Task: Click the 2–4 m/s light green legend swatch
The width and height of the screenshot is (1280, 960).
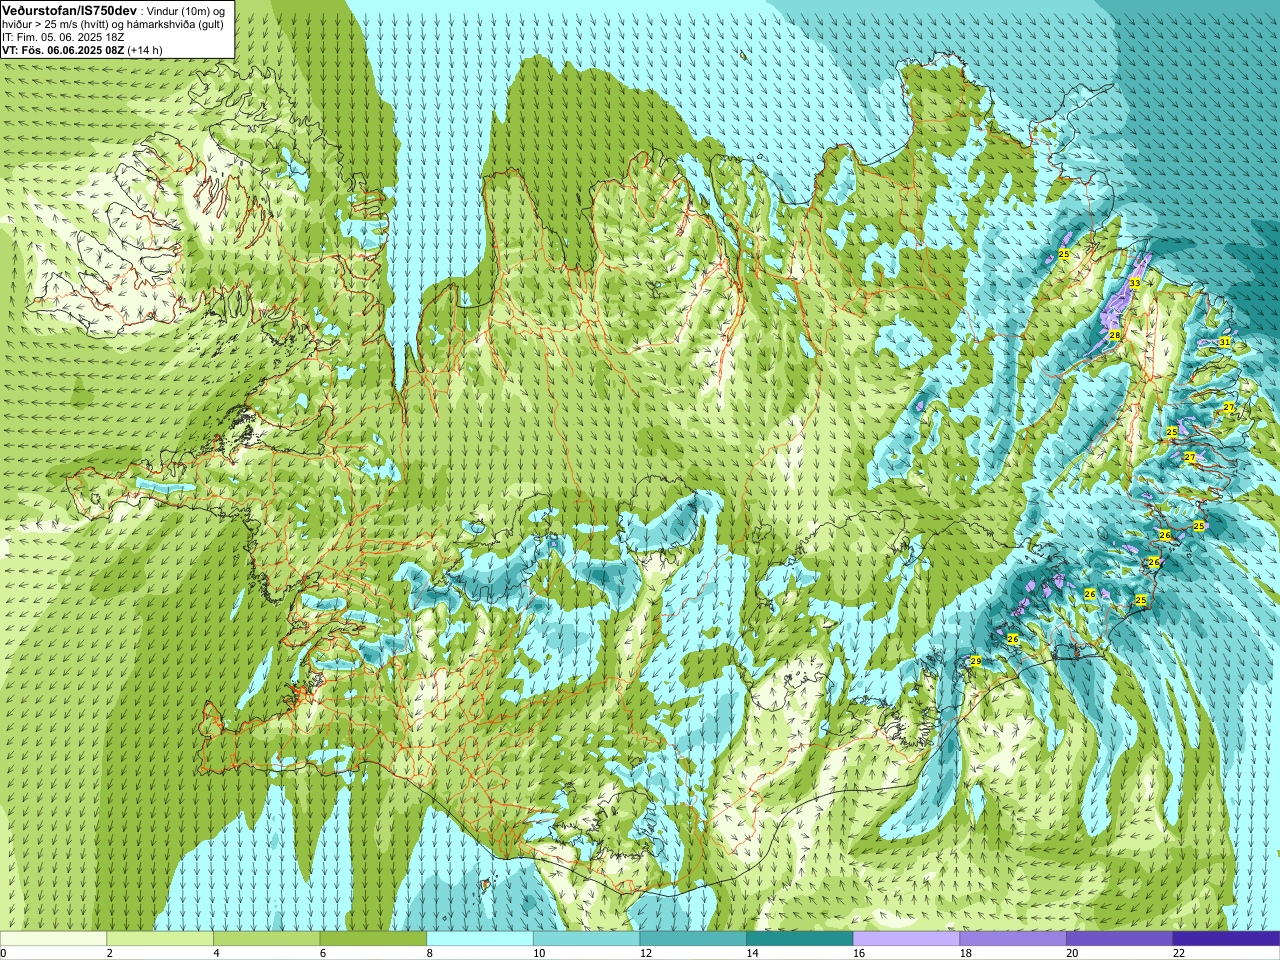Action: 160,939
